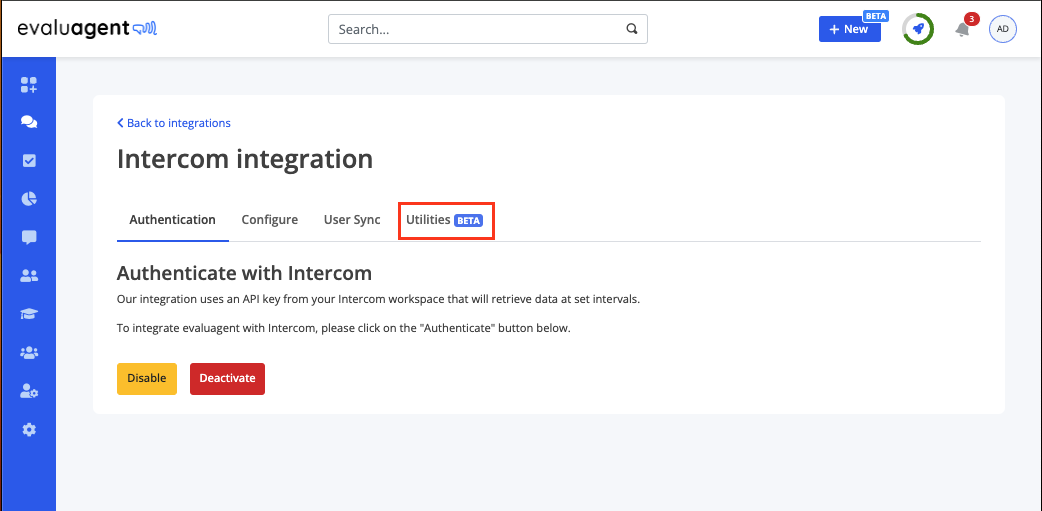Viewport: 1042px width, 511px height.
Task: Open the checkmark evaluations sidebar icon
Action: coord(29,161)
